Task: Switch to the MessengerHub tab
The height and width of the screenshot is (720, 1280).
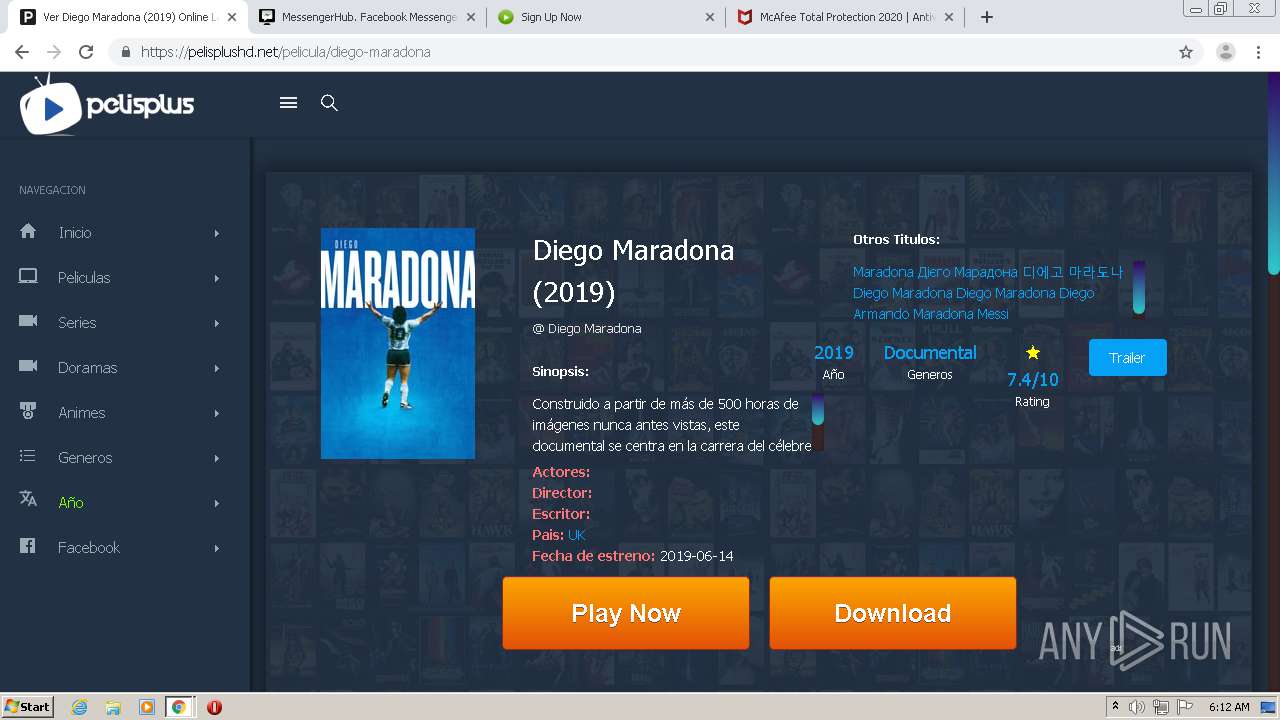Action: click(x=367, y=17)
